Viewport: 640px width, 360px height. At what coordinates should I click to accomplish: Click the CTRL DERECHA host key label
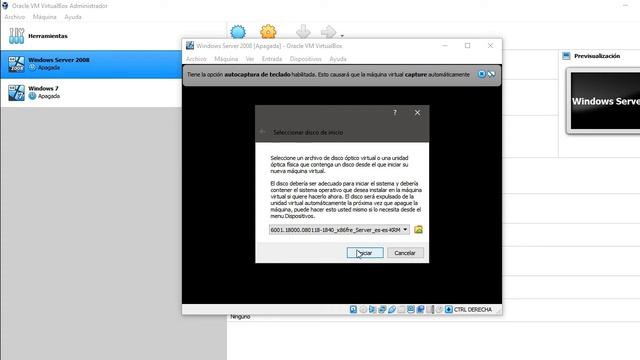point(473,309)
